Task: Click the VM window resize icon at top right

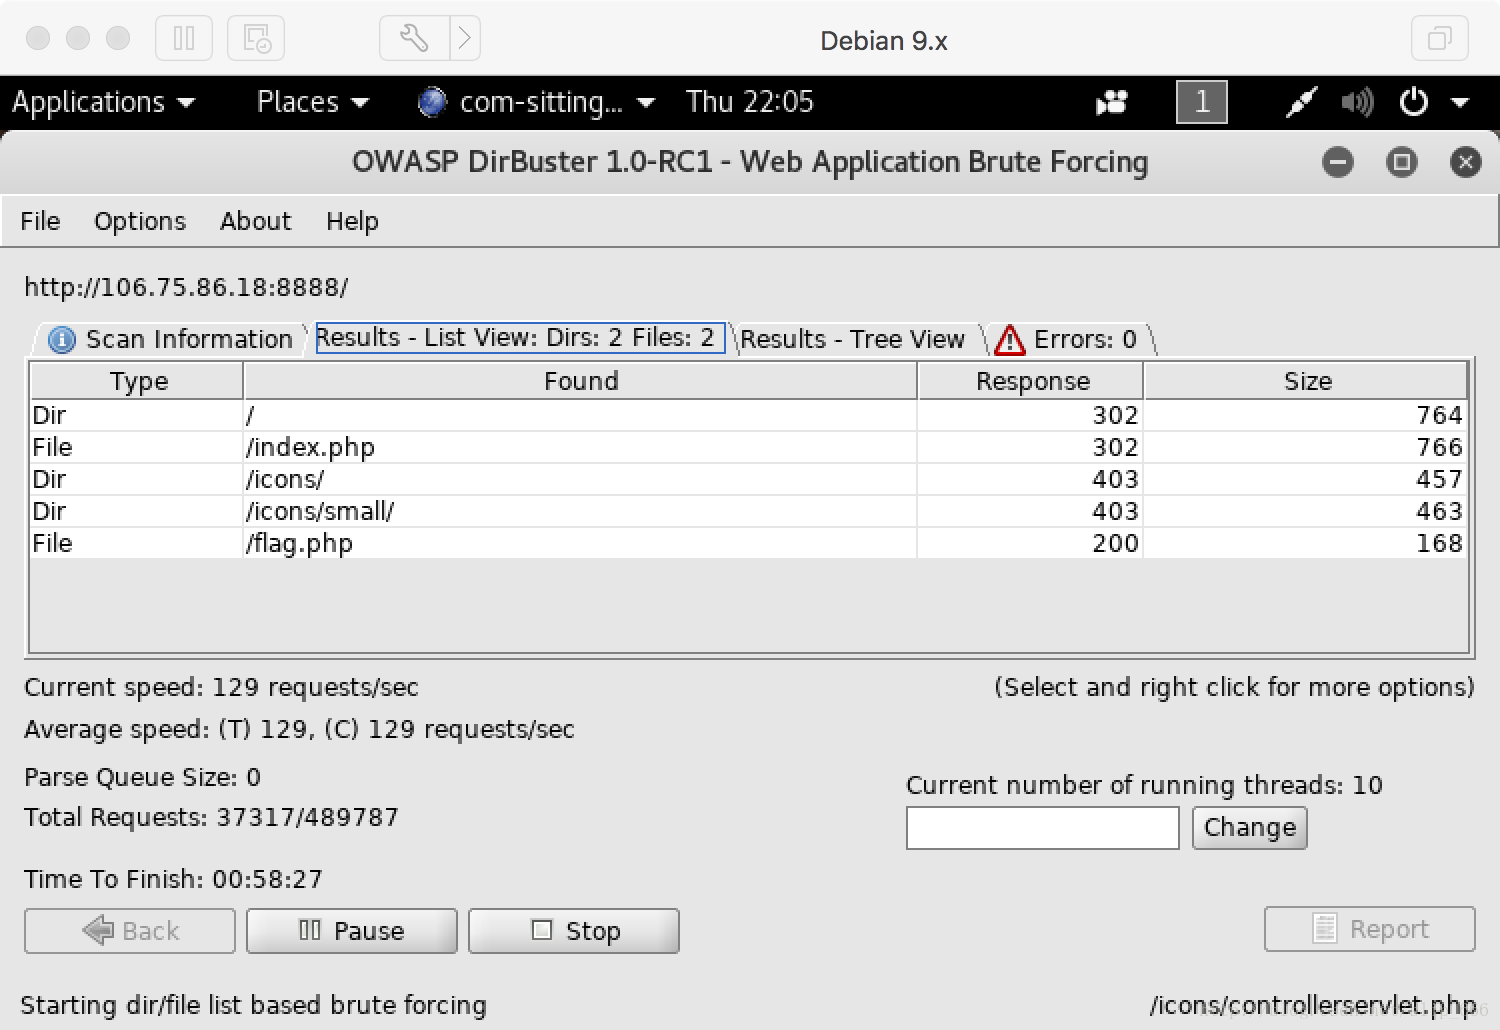Action: [1439, 39]
